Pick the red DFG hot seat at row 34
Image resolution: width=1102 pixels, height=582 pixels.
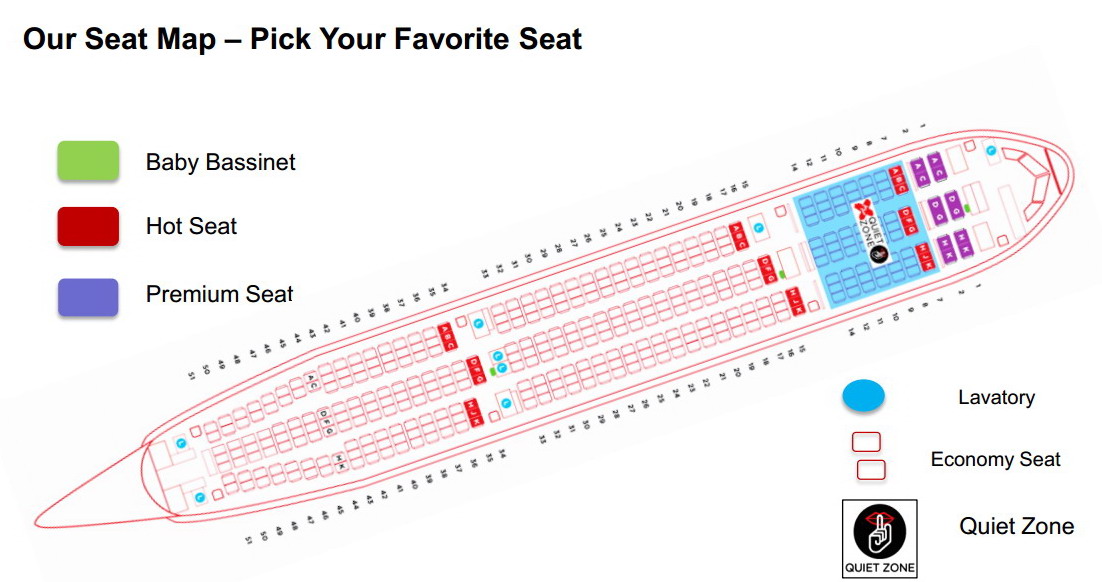(476, 370)
